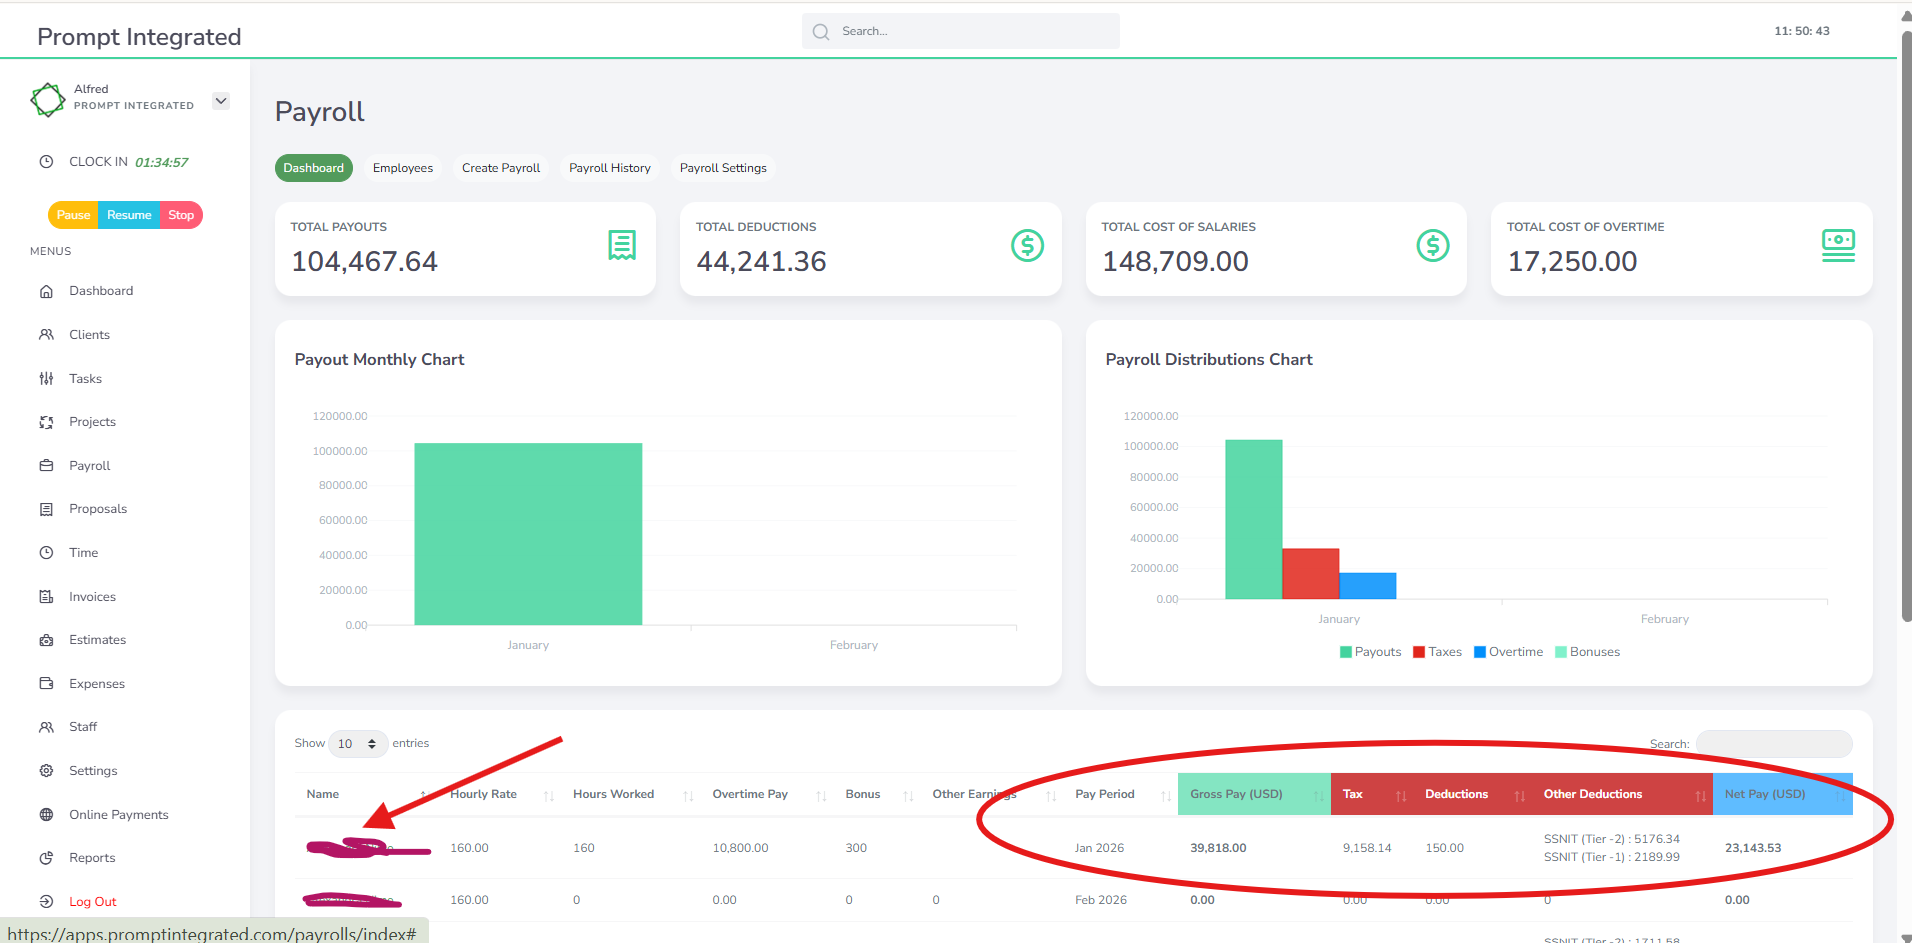The image size is (1912, 943).
Task: Click the Online Payments globe icon
Action: point(46,815)
